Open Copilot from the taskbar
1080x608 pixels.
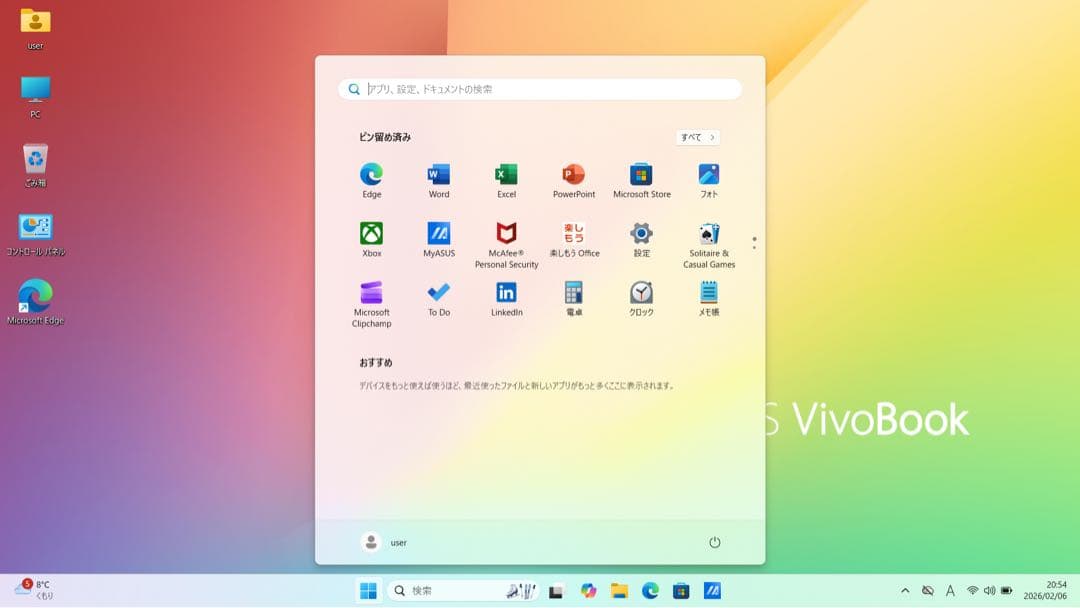click(588, 590)
